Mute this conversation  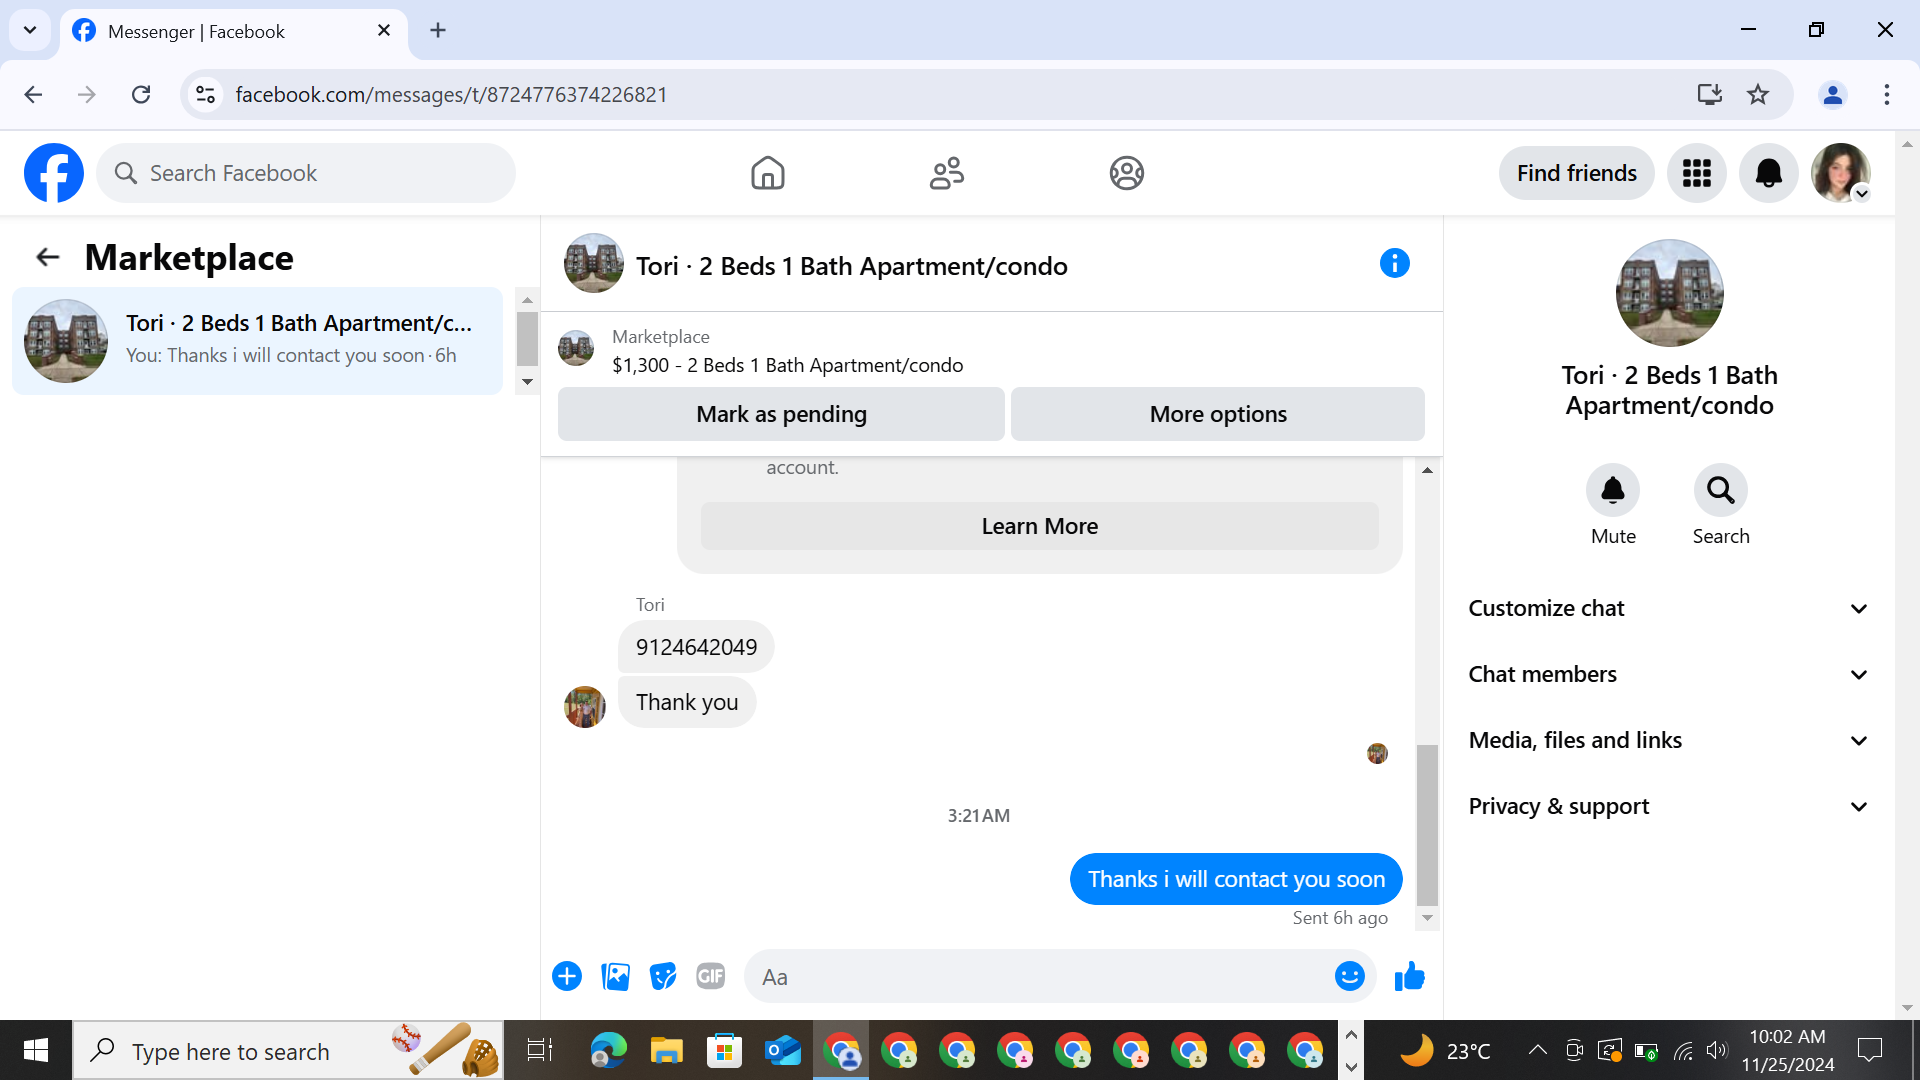[x=1613, y=490]
